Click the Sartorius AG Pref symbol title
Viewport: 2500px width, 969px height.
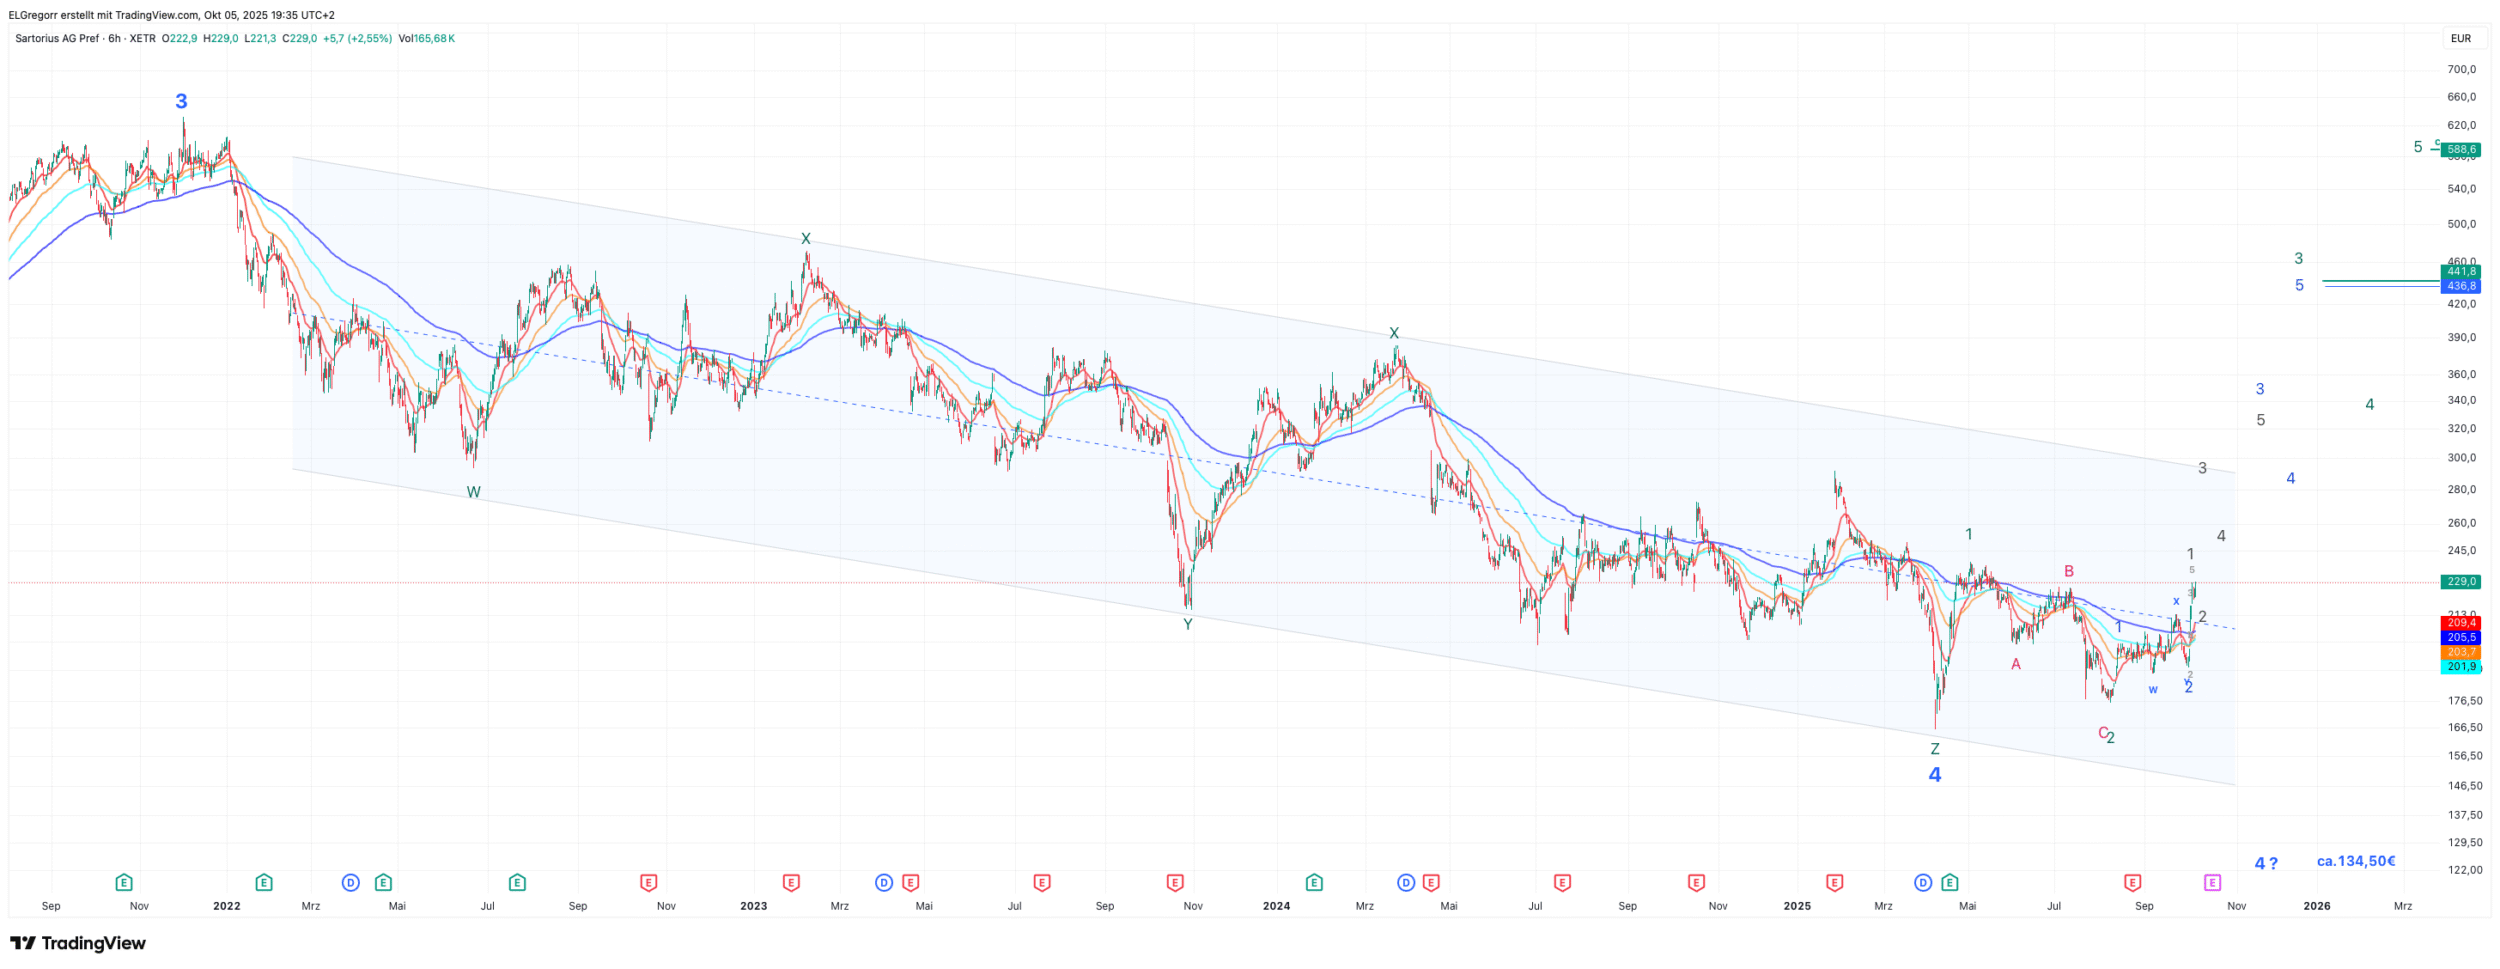click(57, 39)
